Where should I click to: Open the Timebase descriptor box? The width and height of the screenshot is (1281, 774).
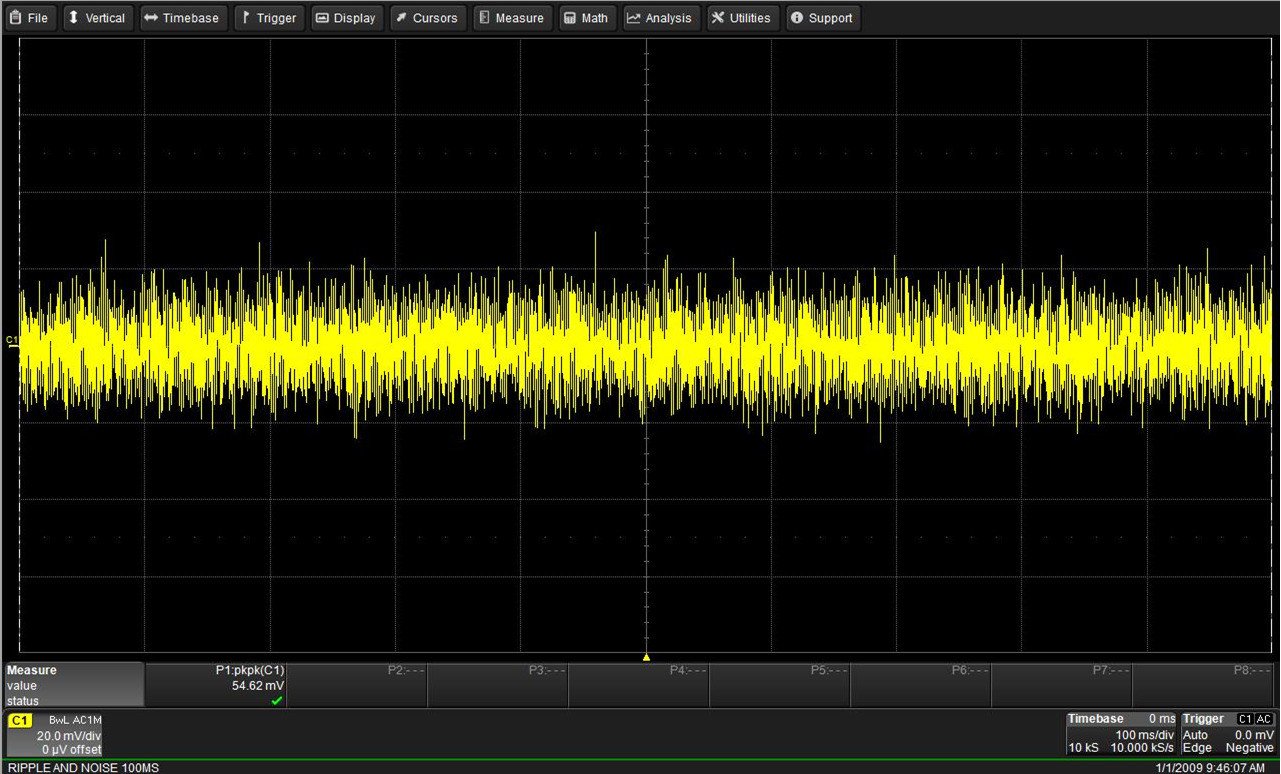1121,734
